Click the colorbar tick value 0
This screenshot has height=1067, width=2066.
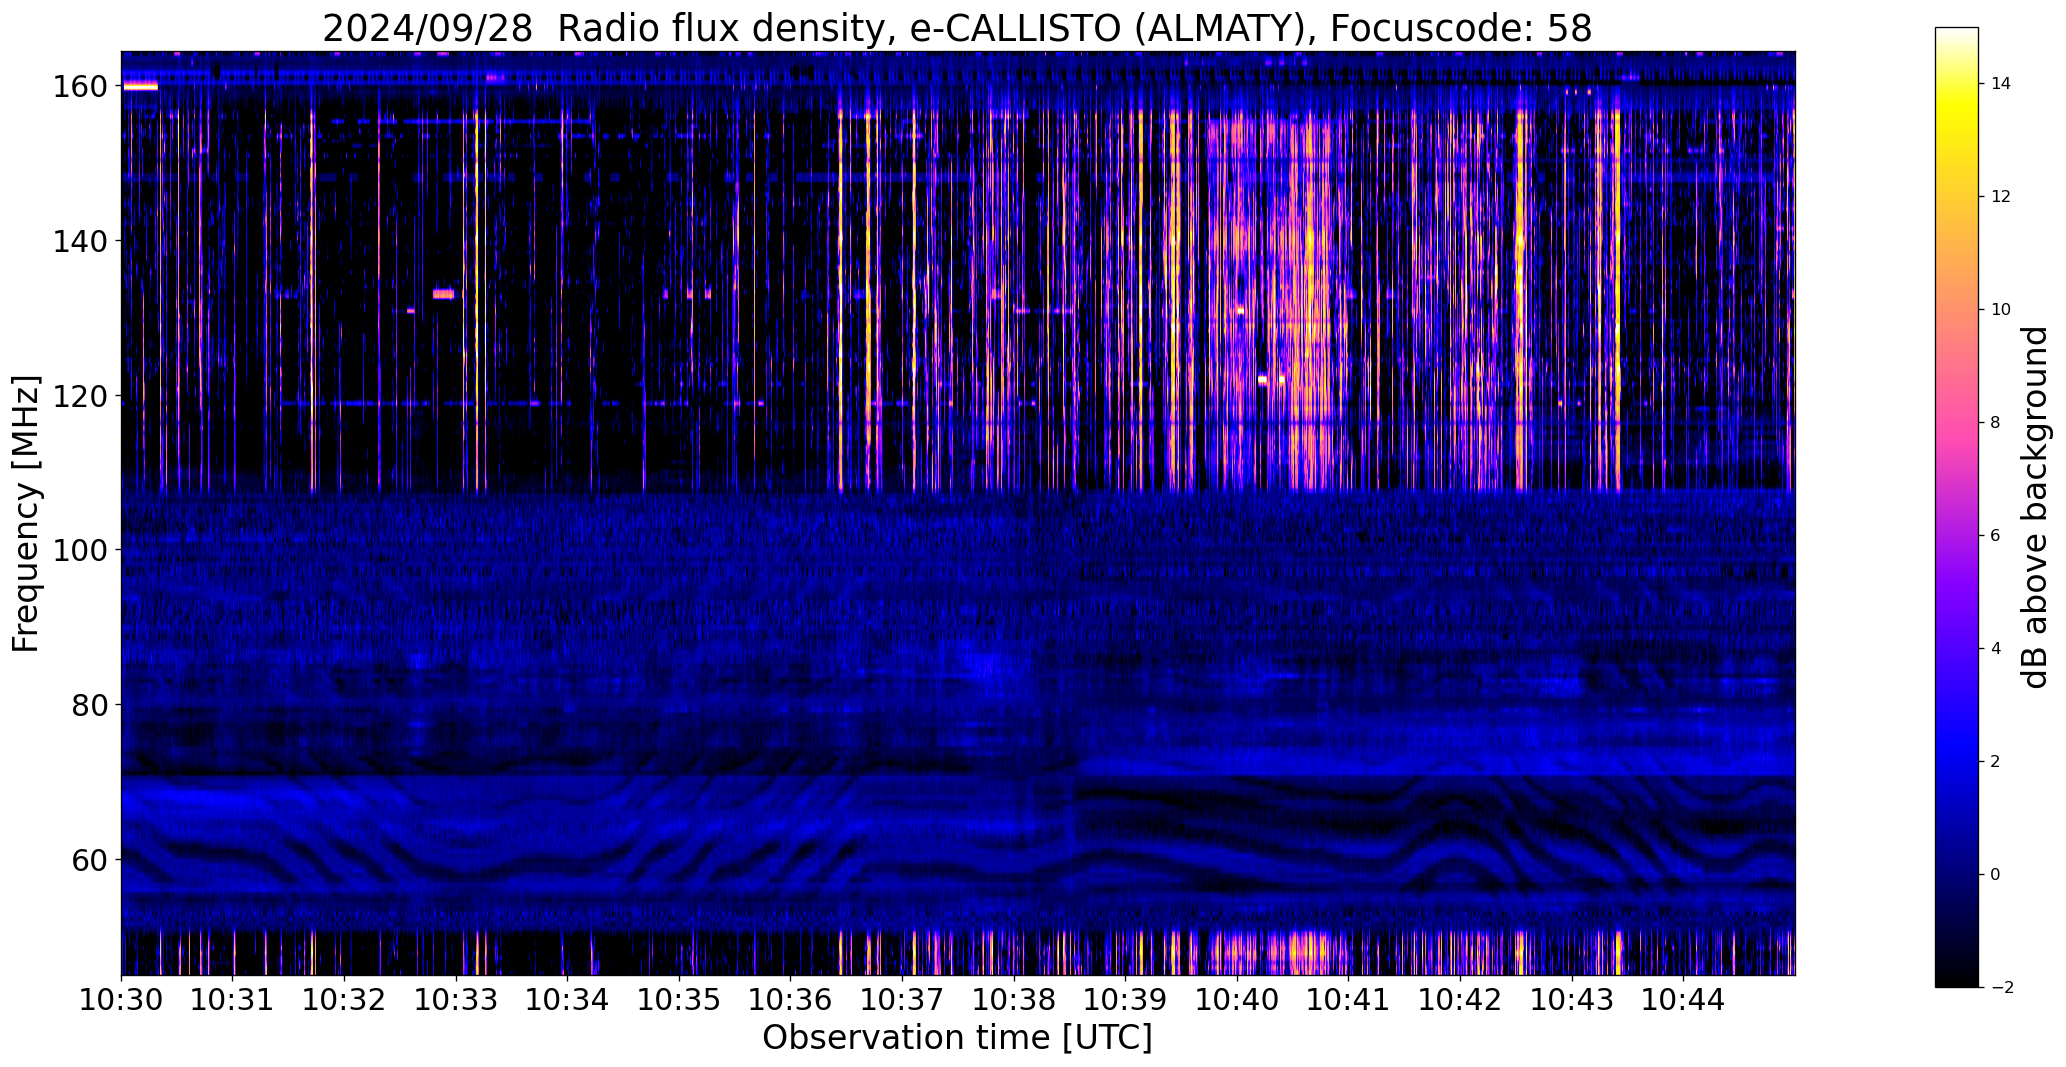tap(1995, 875)
